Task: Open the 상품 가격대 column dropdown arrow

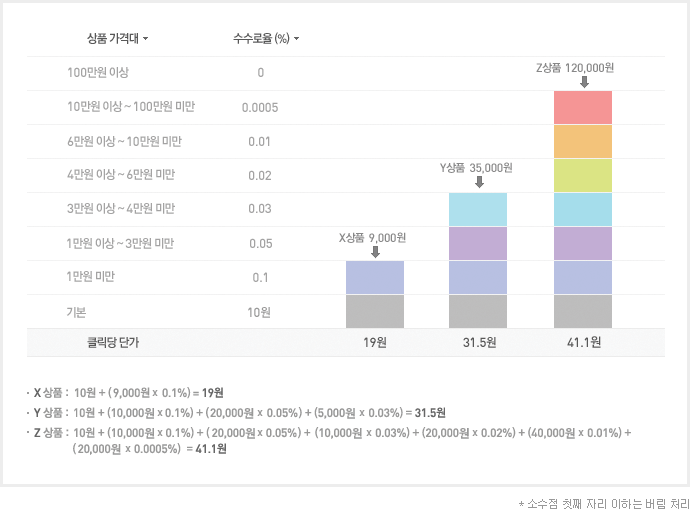Action: 146,40
